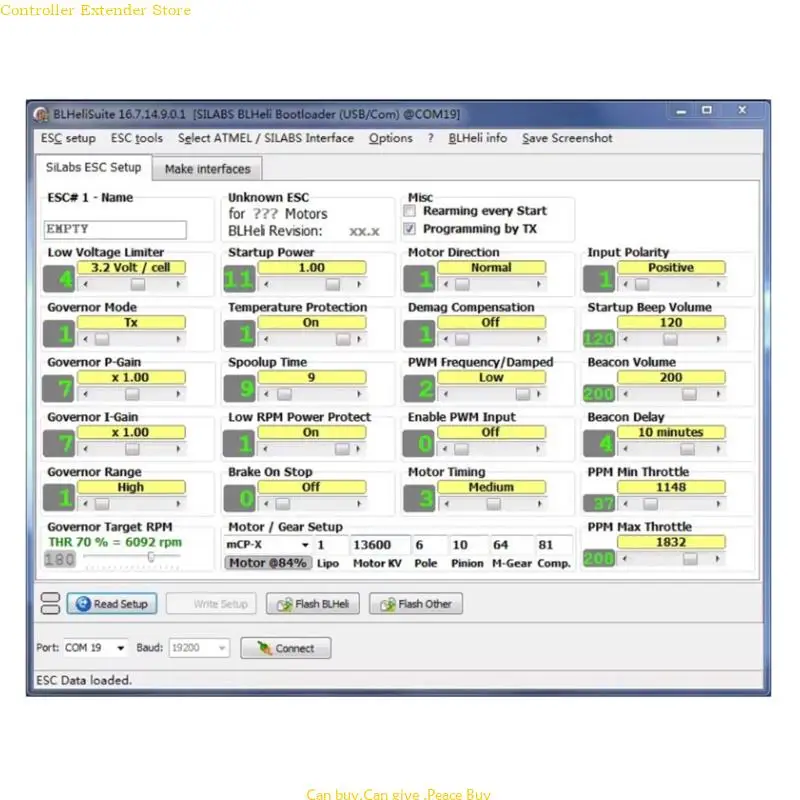Screen dimensions: 800x800
Task: Click left arrow of Low Voltage Limiter slider
Action: point(86,284)
